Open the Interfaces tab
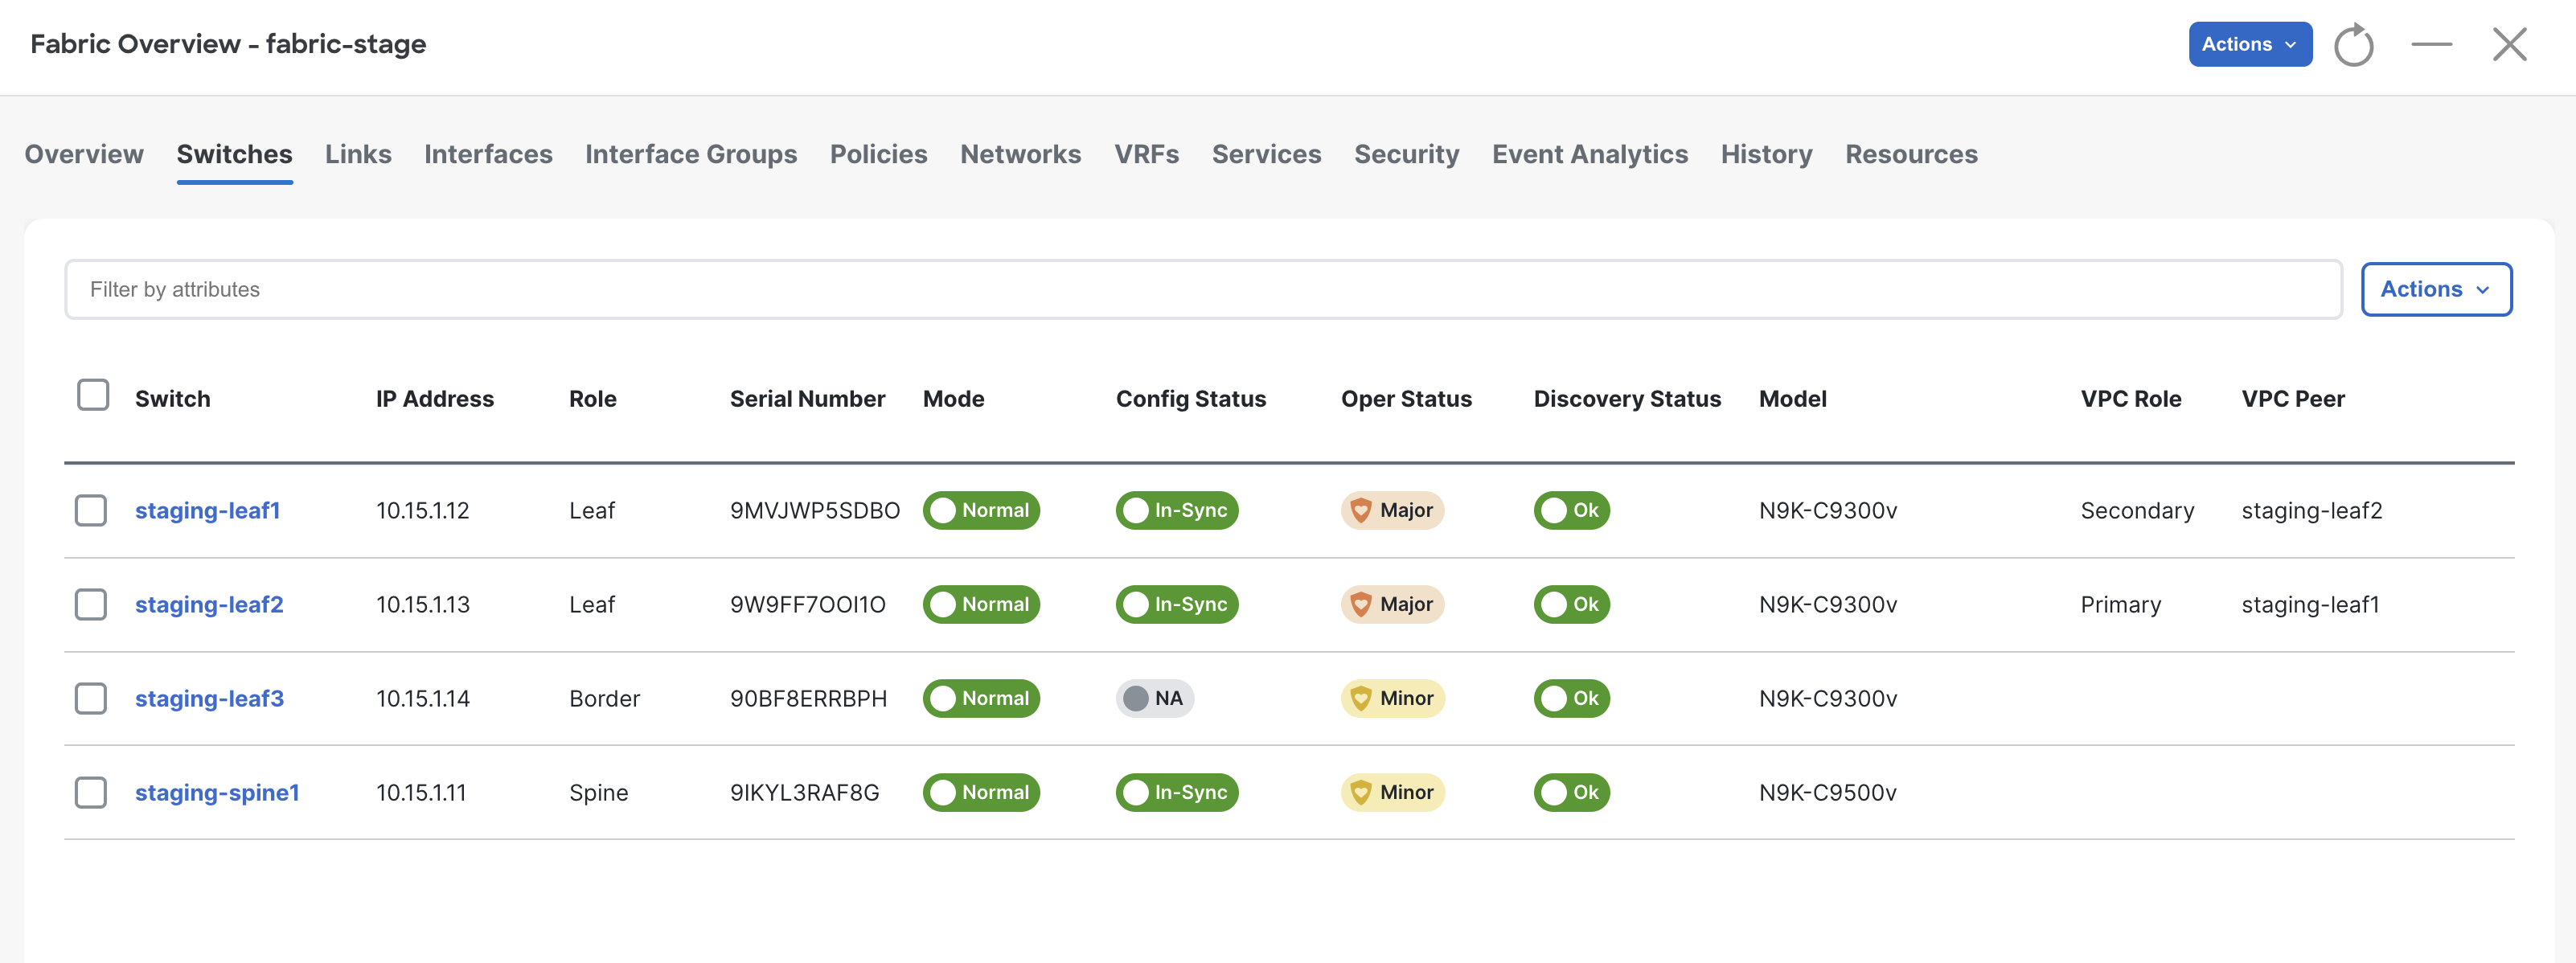Screen dimensions: 2576x963 pos(488,155)
